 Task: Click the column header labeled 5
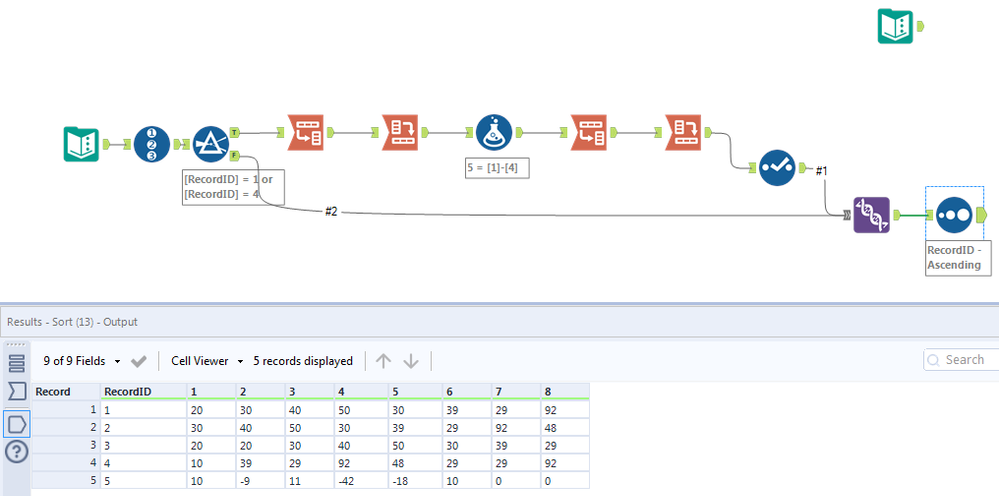(413, 392)
